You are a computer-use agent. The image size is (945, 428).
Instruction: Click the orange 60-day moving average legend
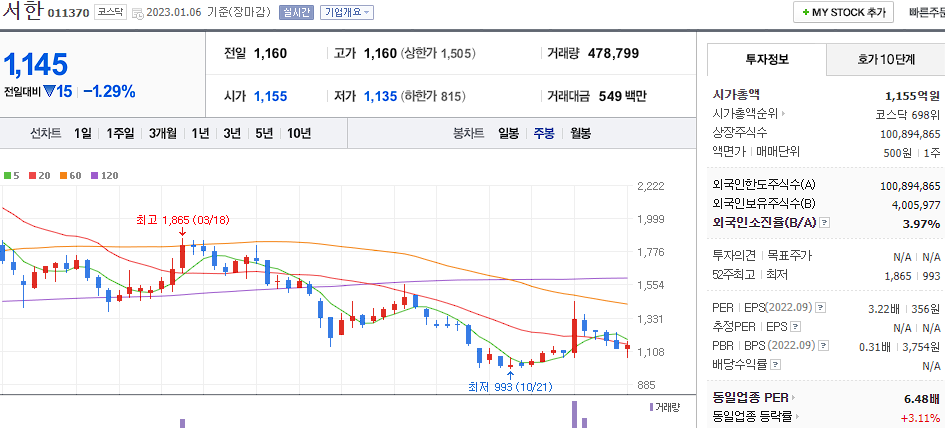click(x=71, y=176)
